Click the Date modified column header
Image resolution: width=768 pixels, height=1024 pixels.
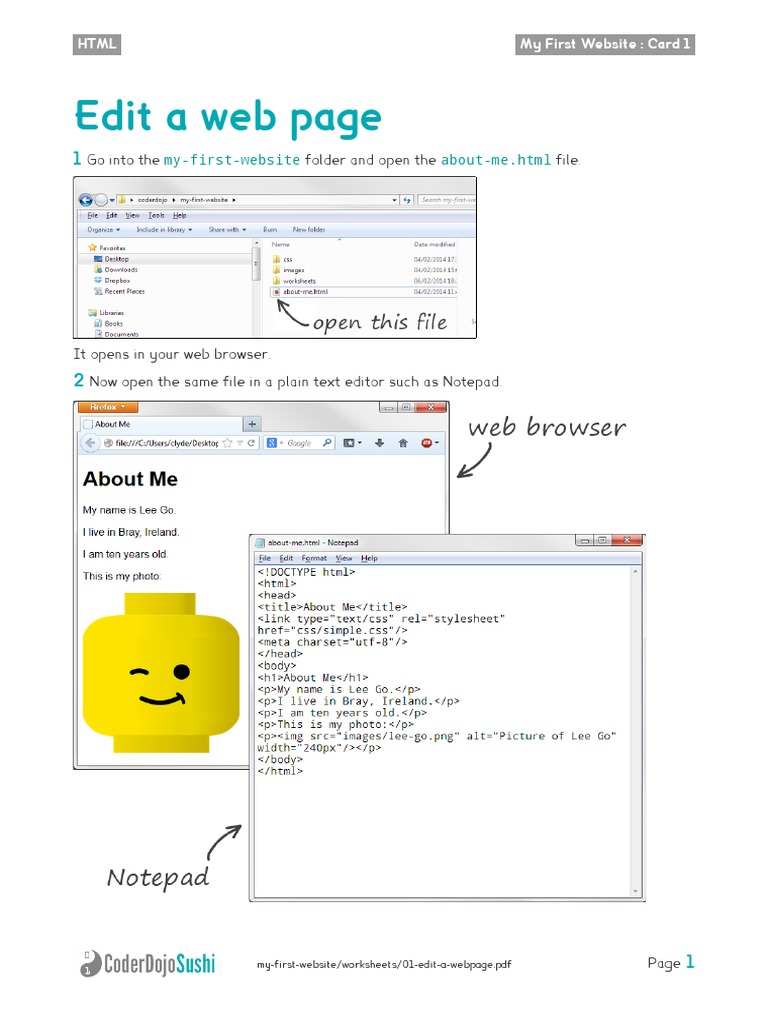(434, 244)
